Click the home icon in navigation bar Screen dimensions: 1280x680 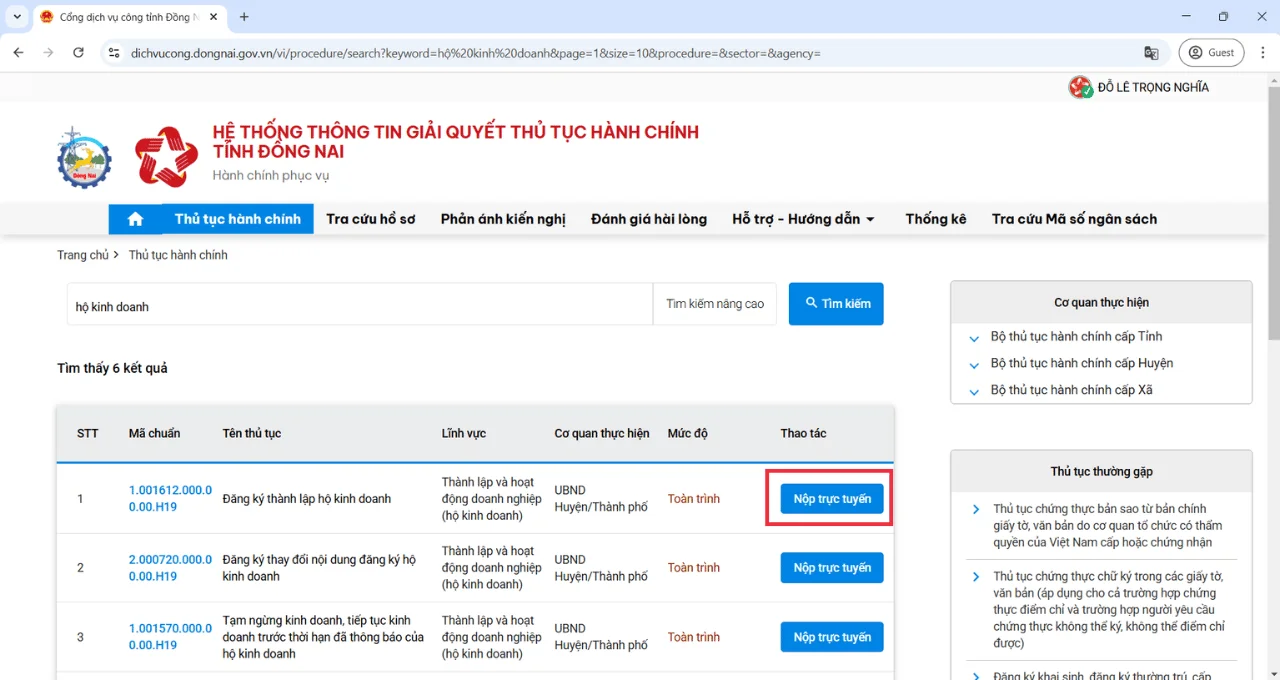click(135, 219)
